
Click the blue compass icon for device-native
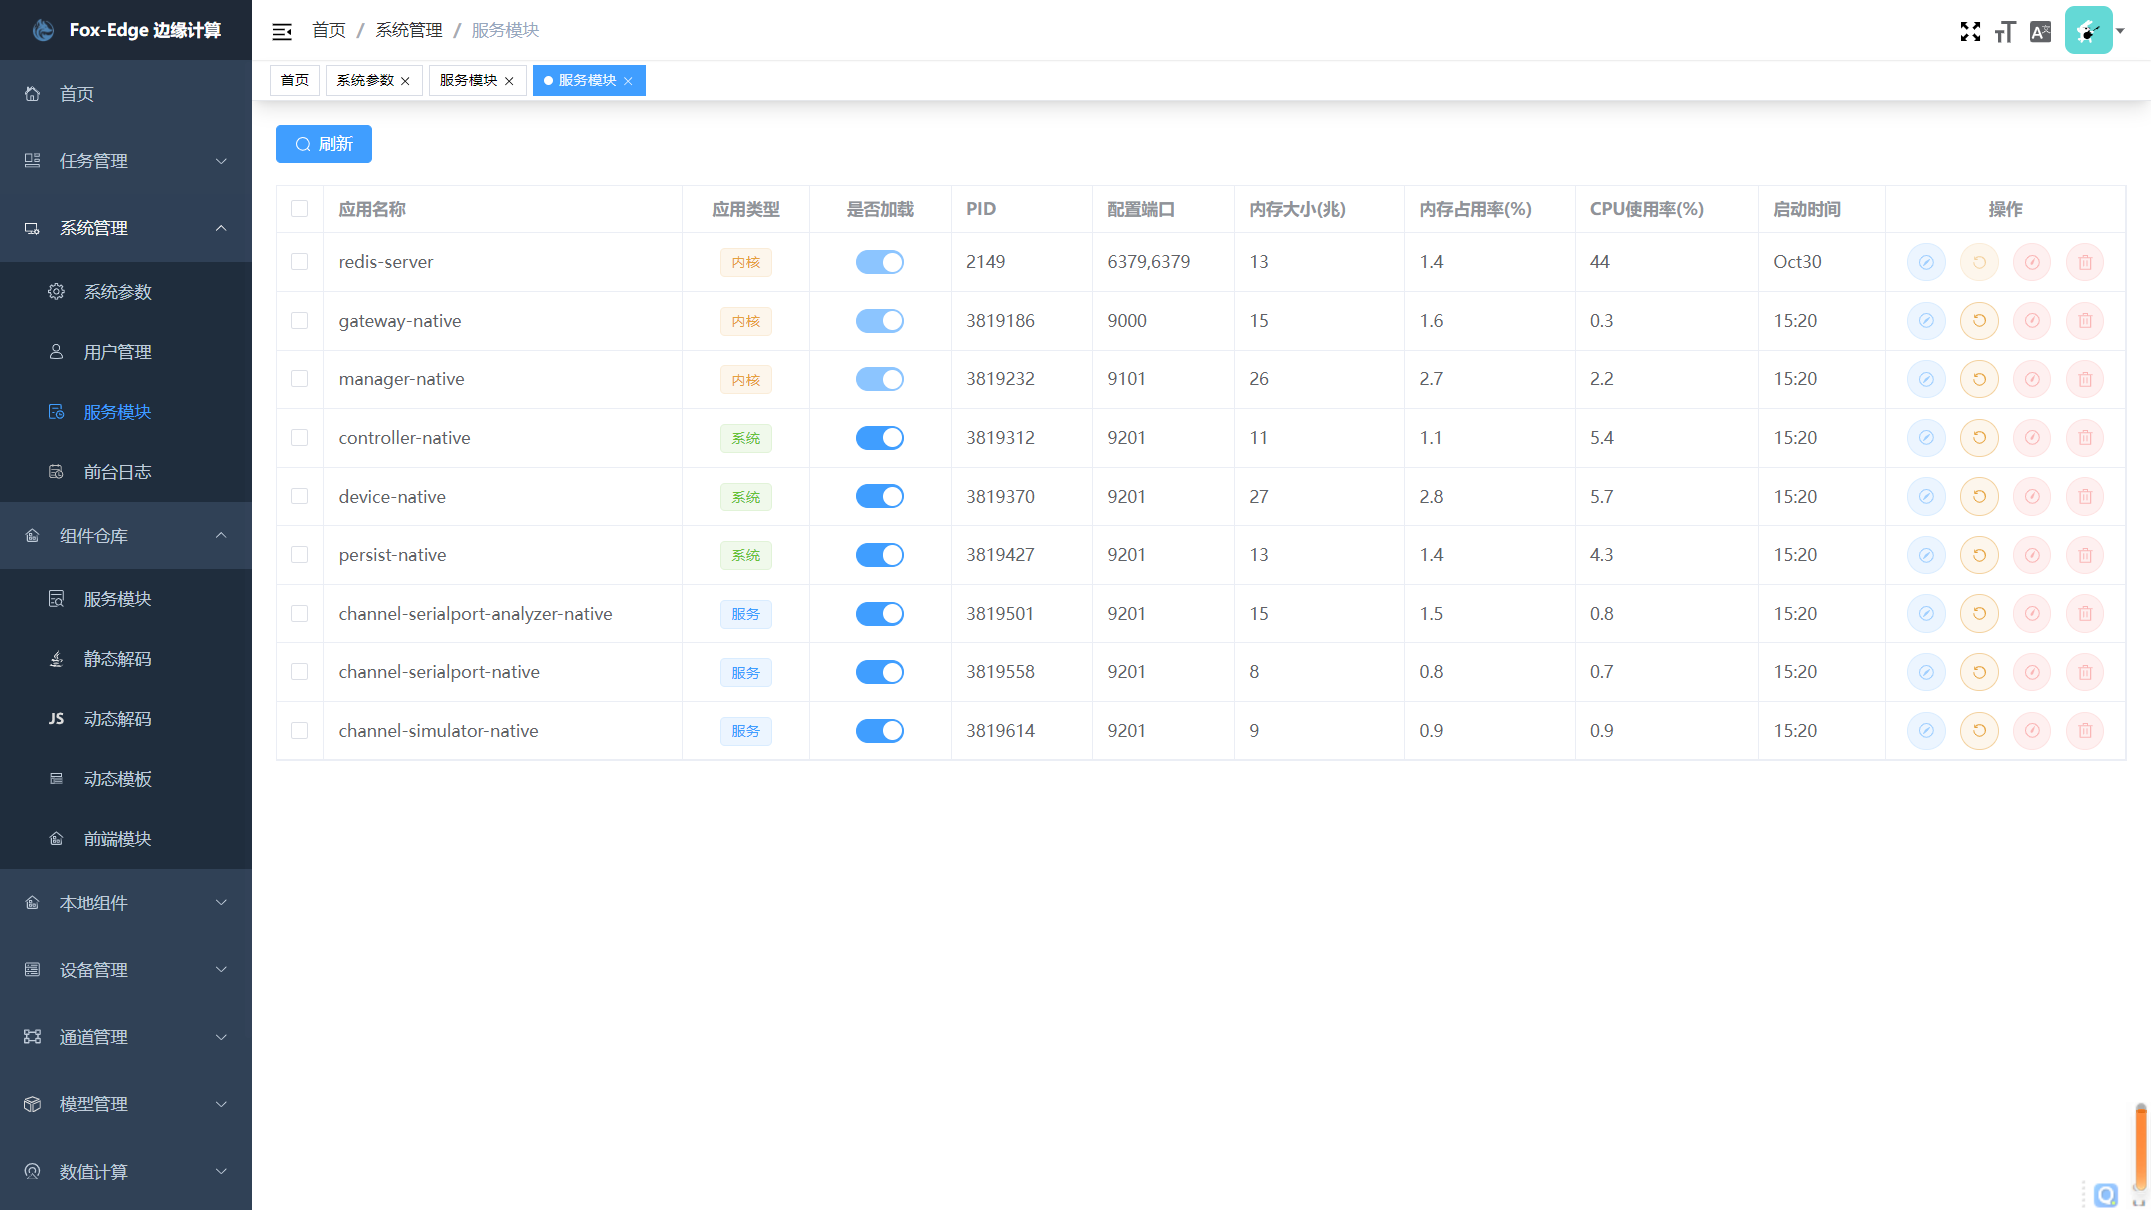pyautogui.click(x=1926, y=497)
